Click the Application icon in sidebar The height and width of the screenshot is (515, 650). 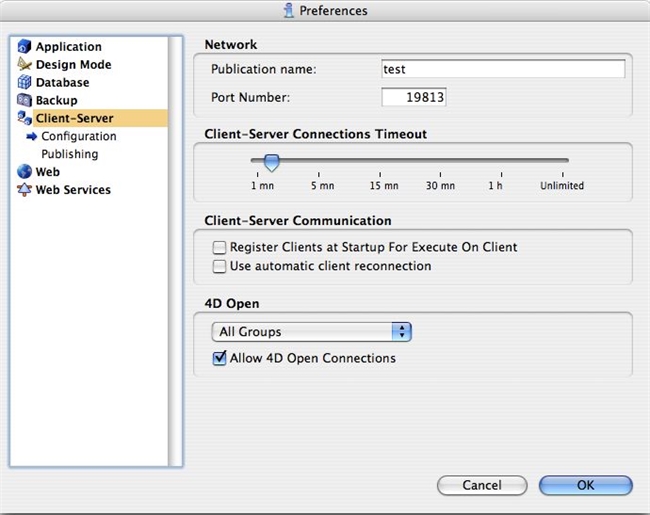(25, 47)
